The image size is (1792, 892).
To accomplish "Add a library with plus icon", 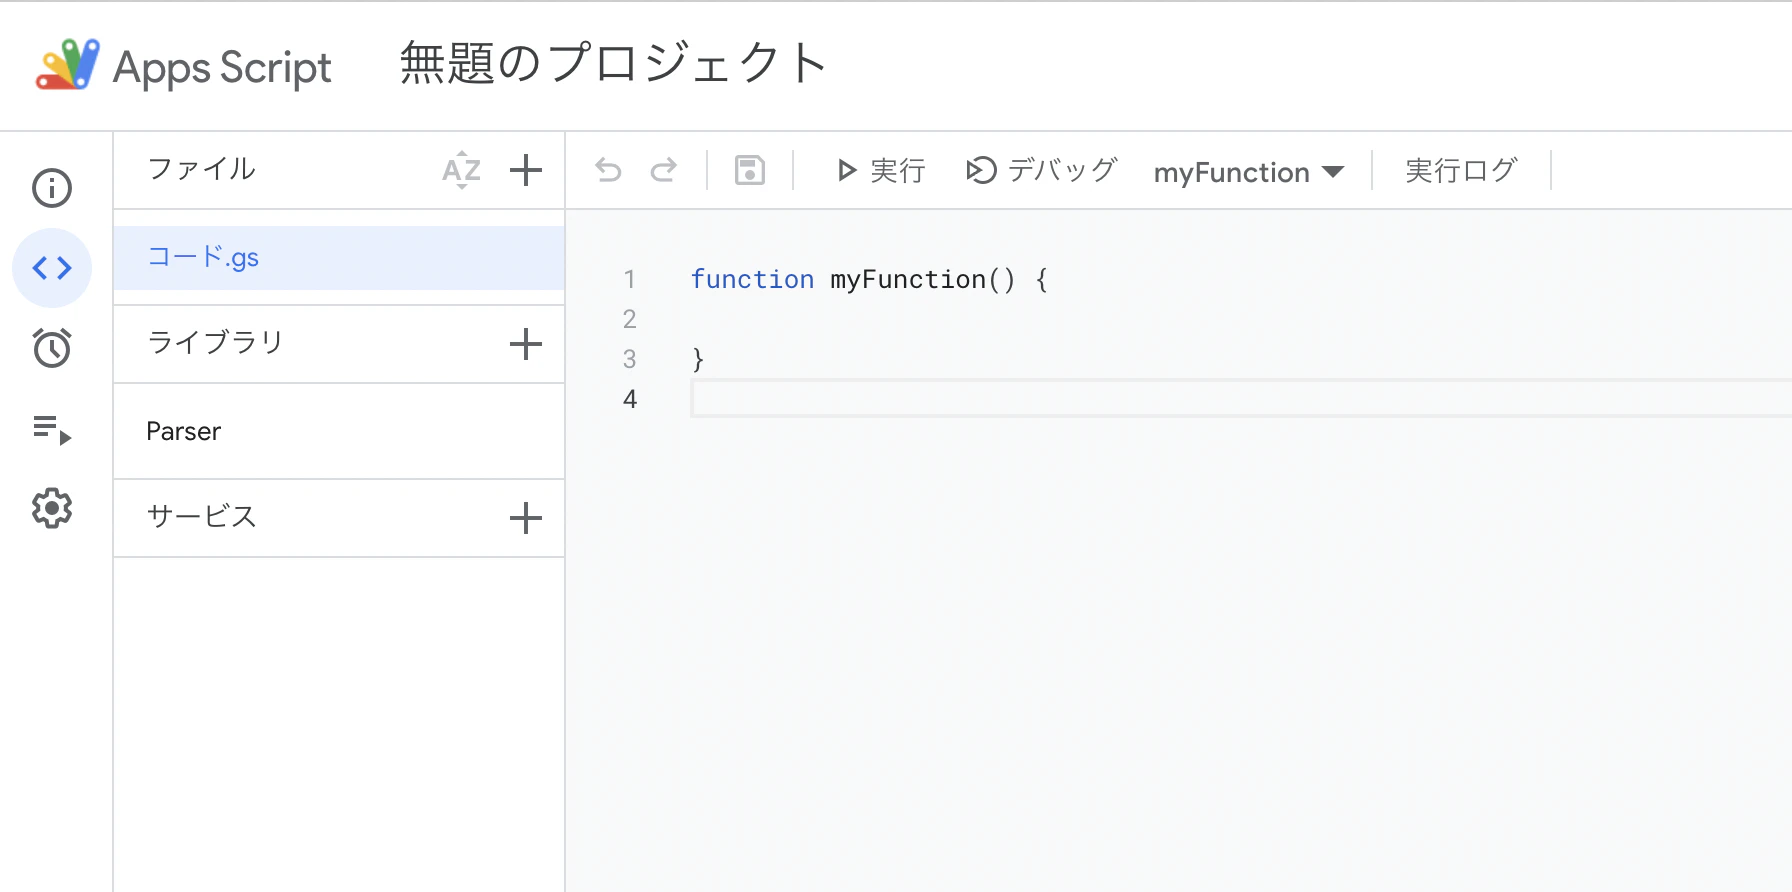I will tap(526, 344).
